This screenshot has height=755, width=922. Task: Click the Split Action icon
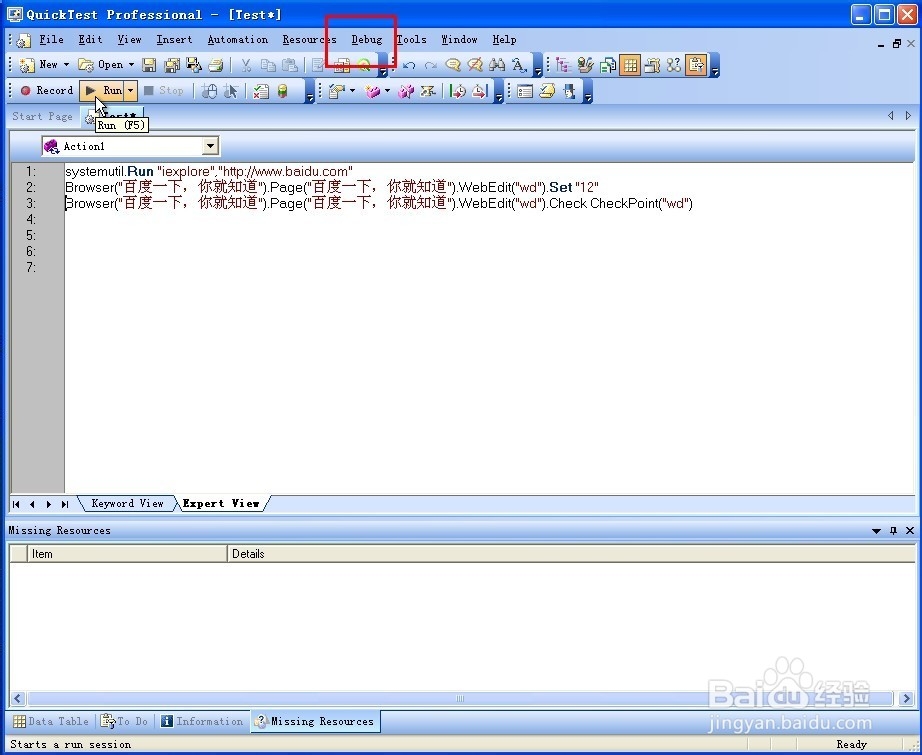click(406, 91)
